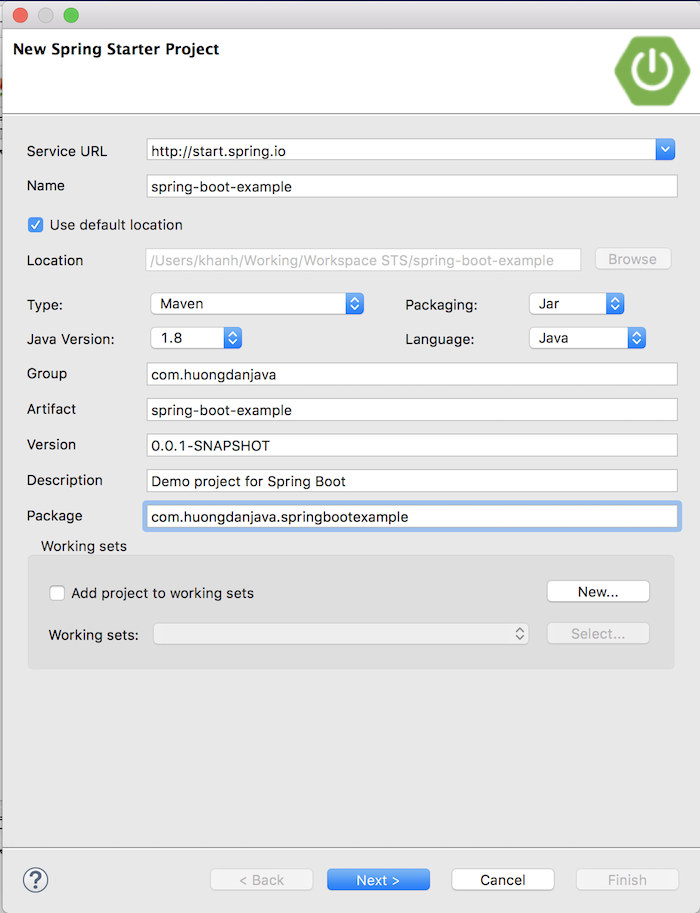Click the Spring Boot power logo

pos(652,70)
